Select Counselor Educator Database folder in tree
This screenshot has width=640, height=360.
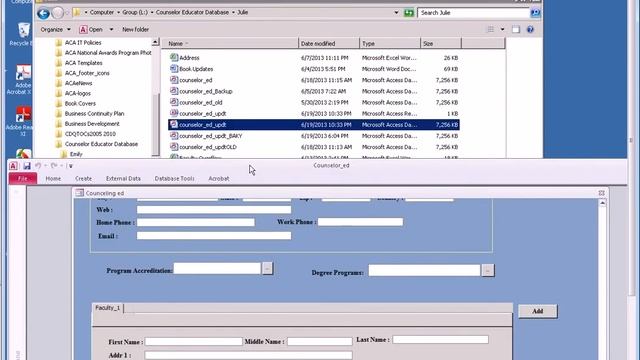click(x=101, y=144)
